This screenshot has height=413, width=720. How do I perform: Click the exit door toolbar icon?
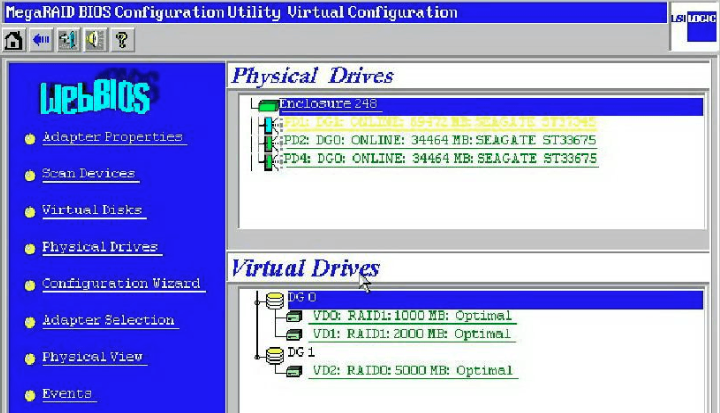click(x=68, y=40)
